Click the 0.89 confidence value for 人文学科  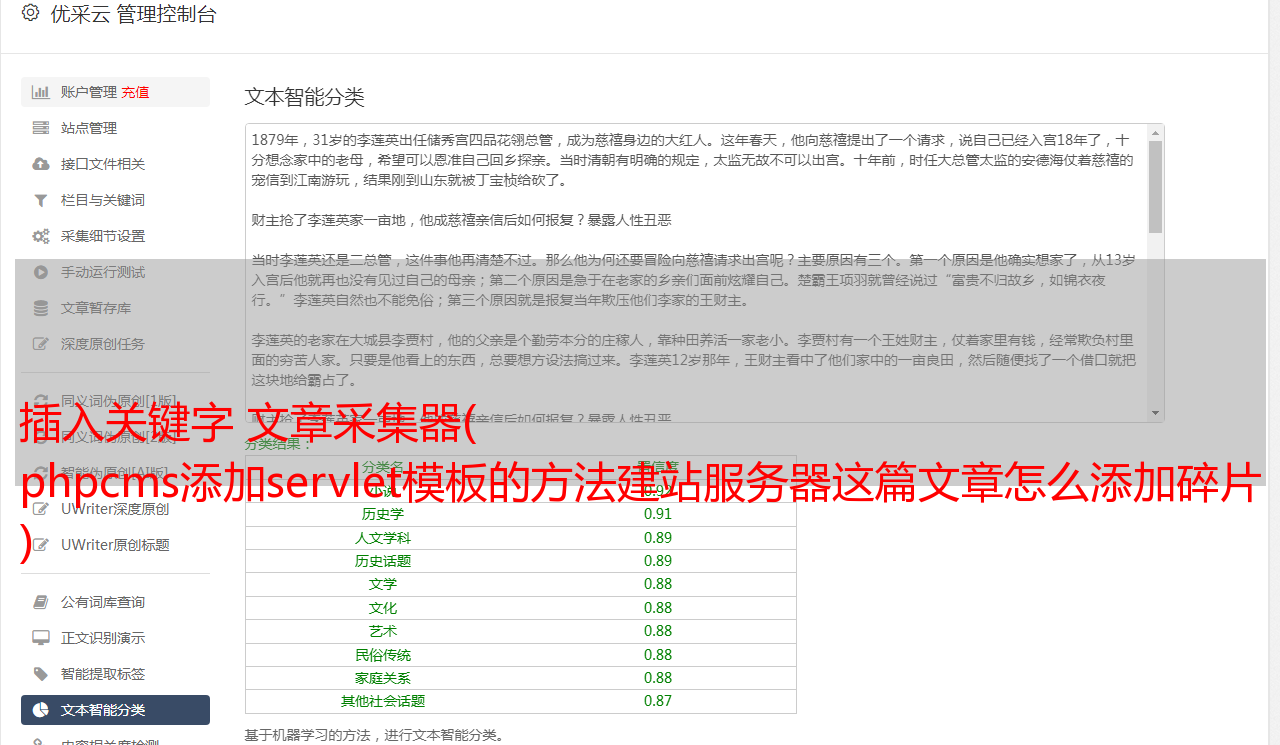pos(658,538)
